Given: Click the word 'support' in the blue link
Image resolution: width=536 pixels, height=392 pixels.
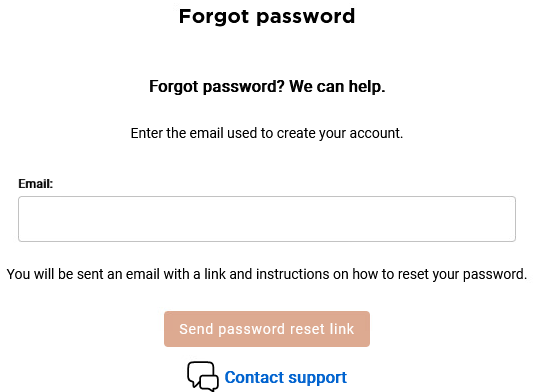Looking at the screenshot, I should 317,379.
